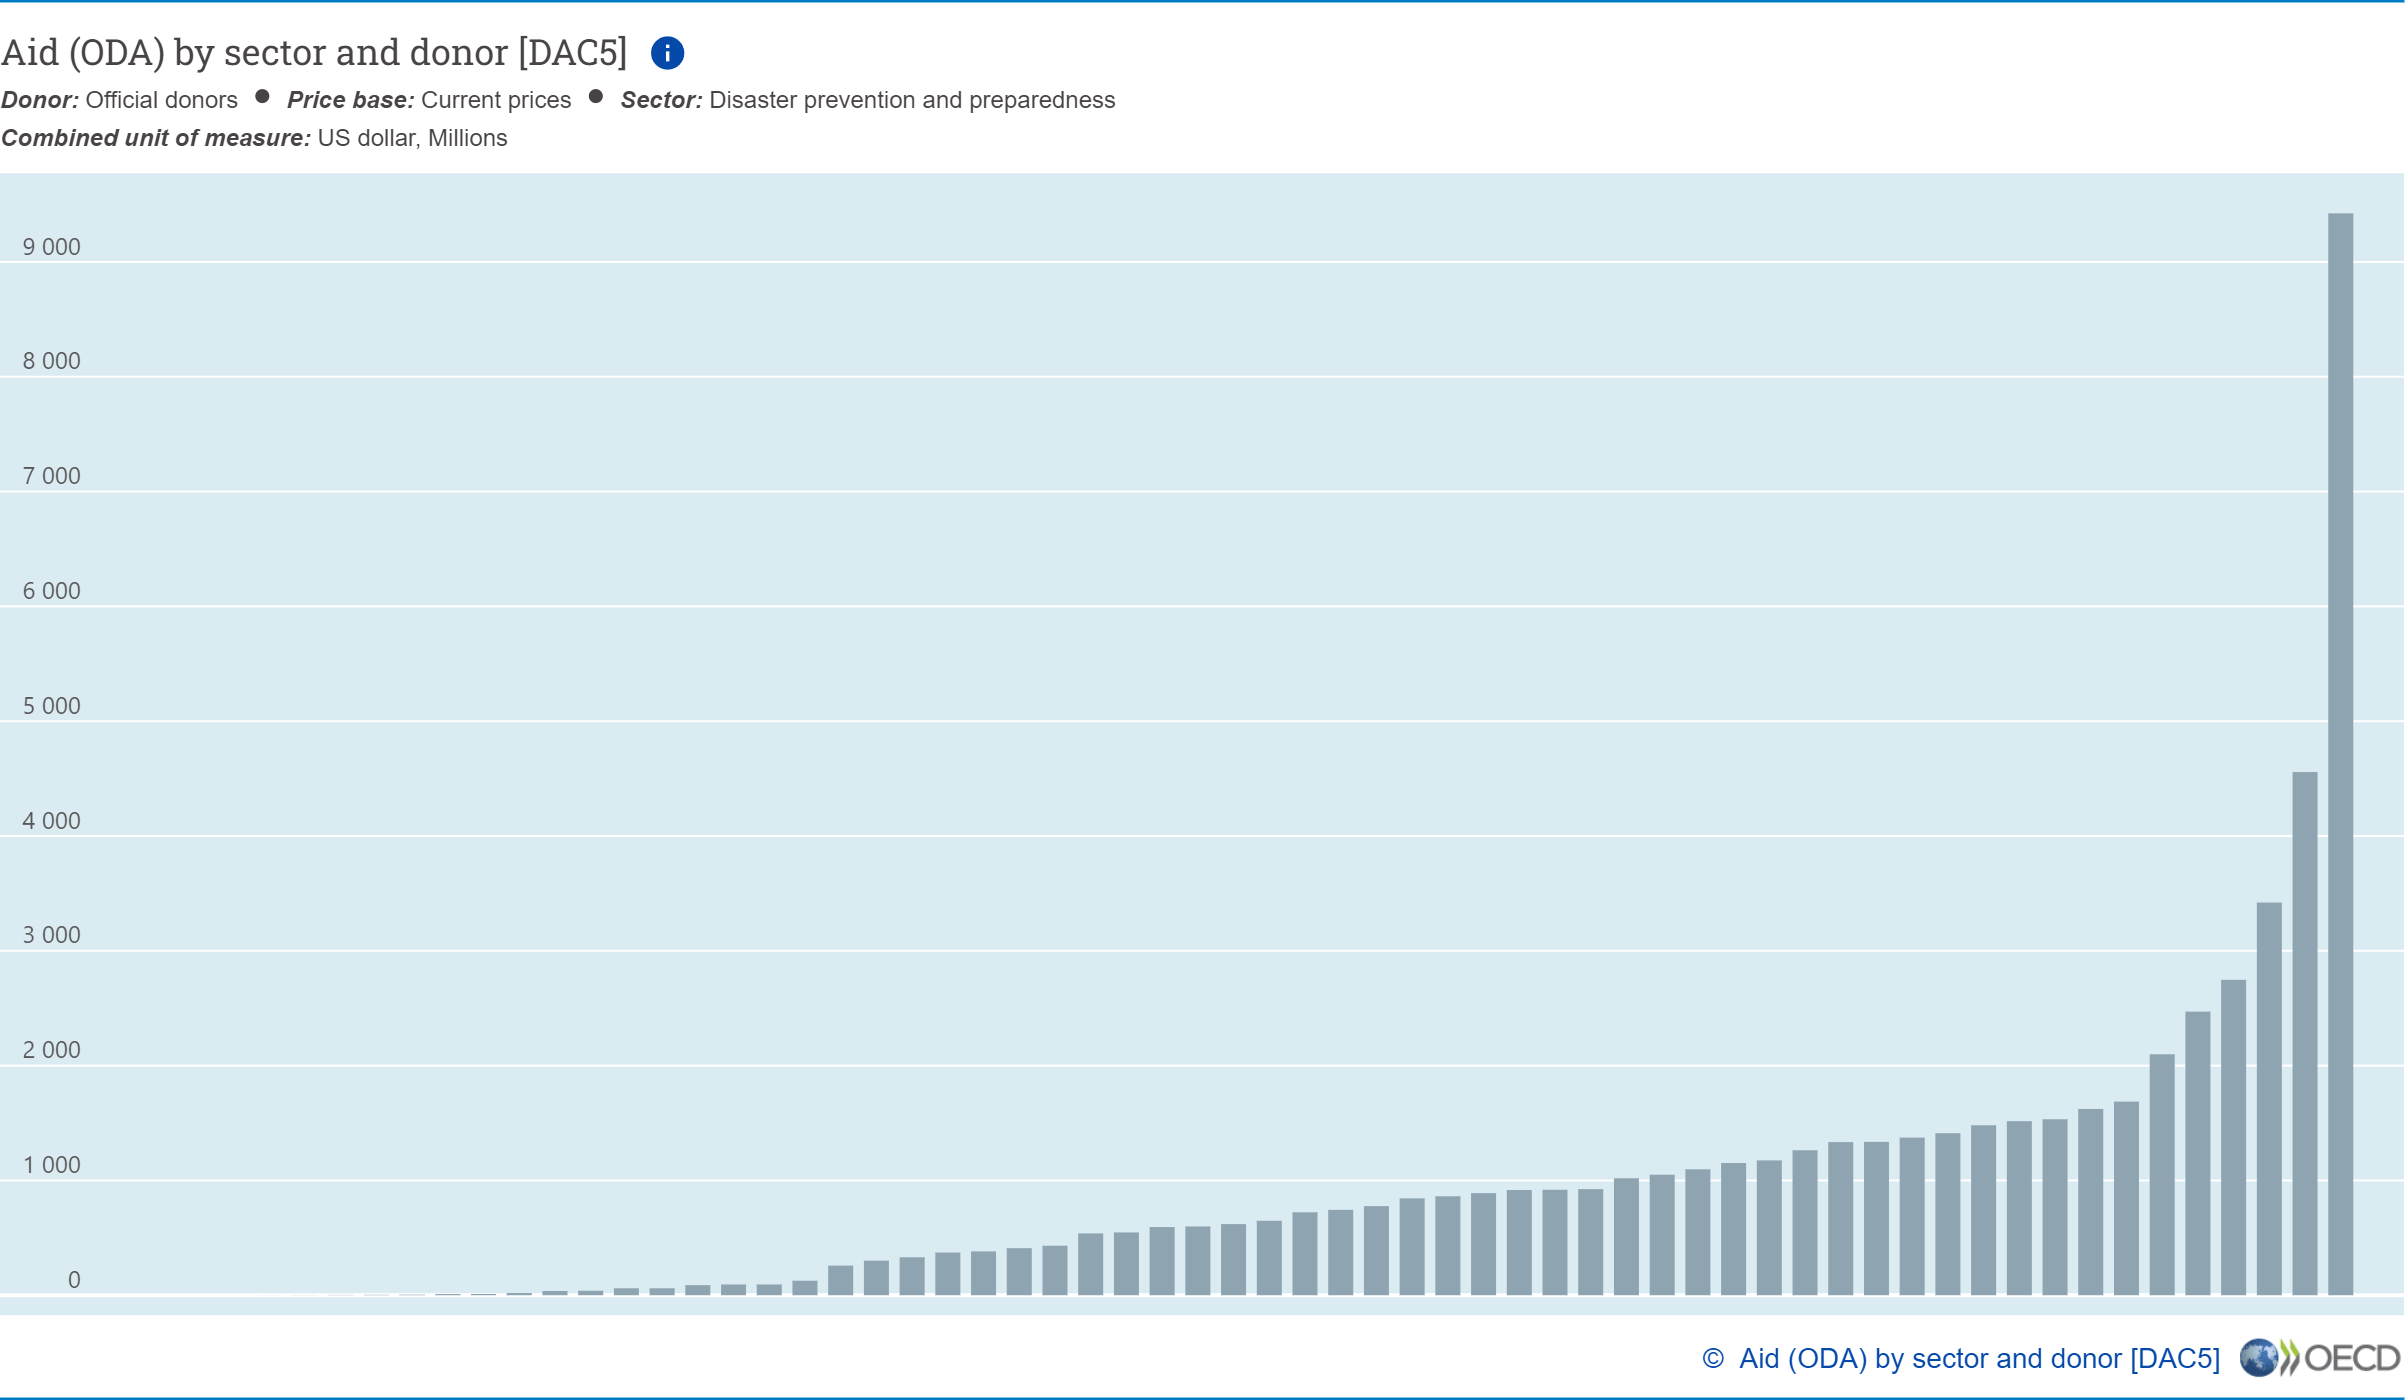Click Combined unit of measure: US dollar, Millions

pyautogui.click(x=254, y=138)
